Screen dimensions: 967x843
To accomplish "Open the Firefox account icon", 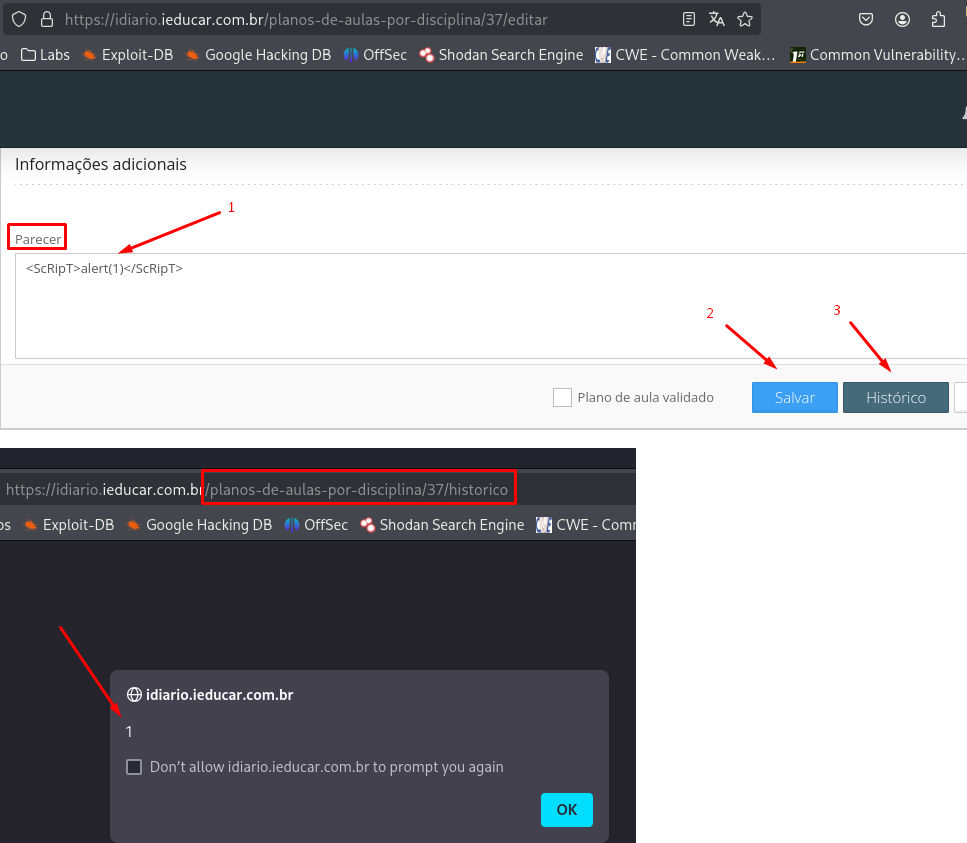I will [x=902, y=20].
